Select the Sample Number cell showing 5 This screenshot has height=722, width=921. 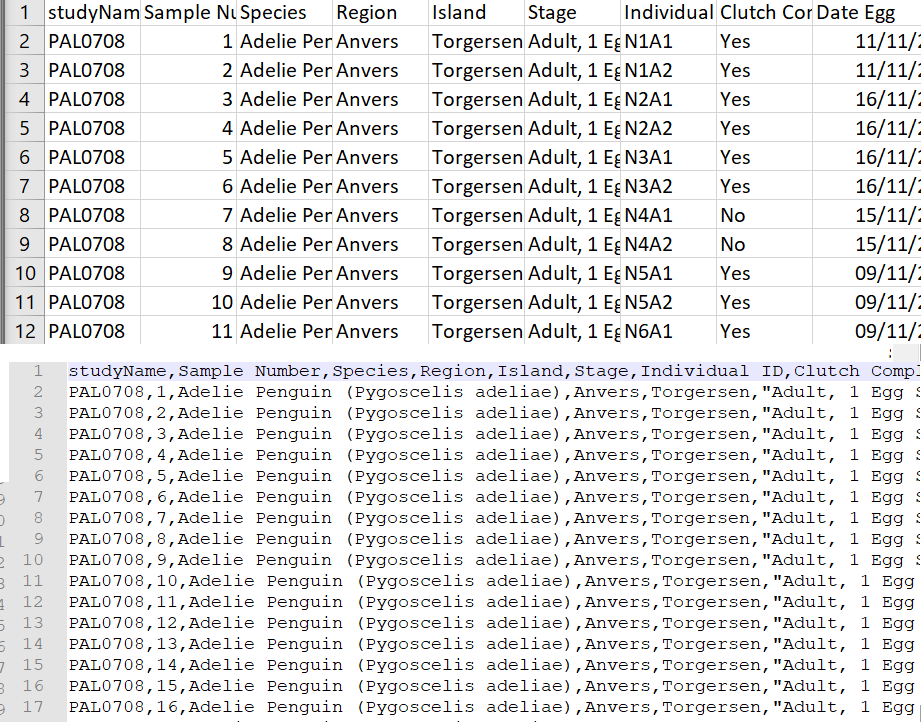tap(188, 158)
